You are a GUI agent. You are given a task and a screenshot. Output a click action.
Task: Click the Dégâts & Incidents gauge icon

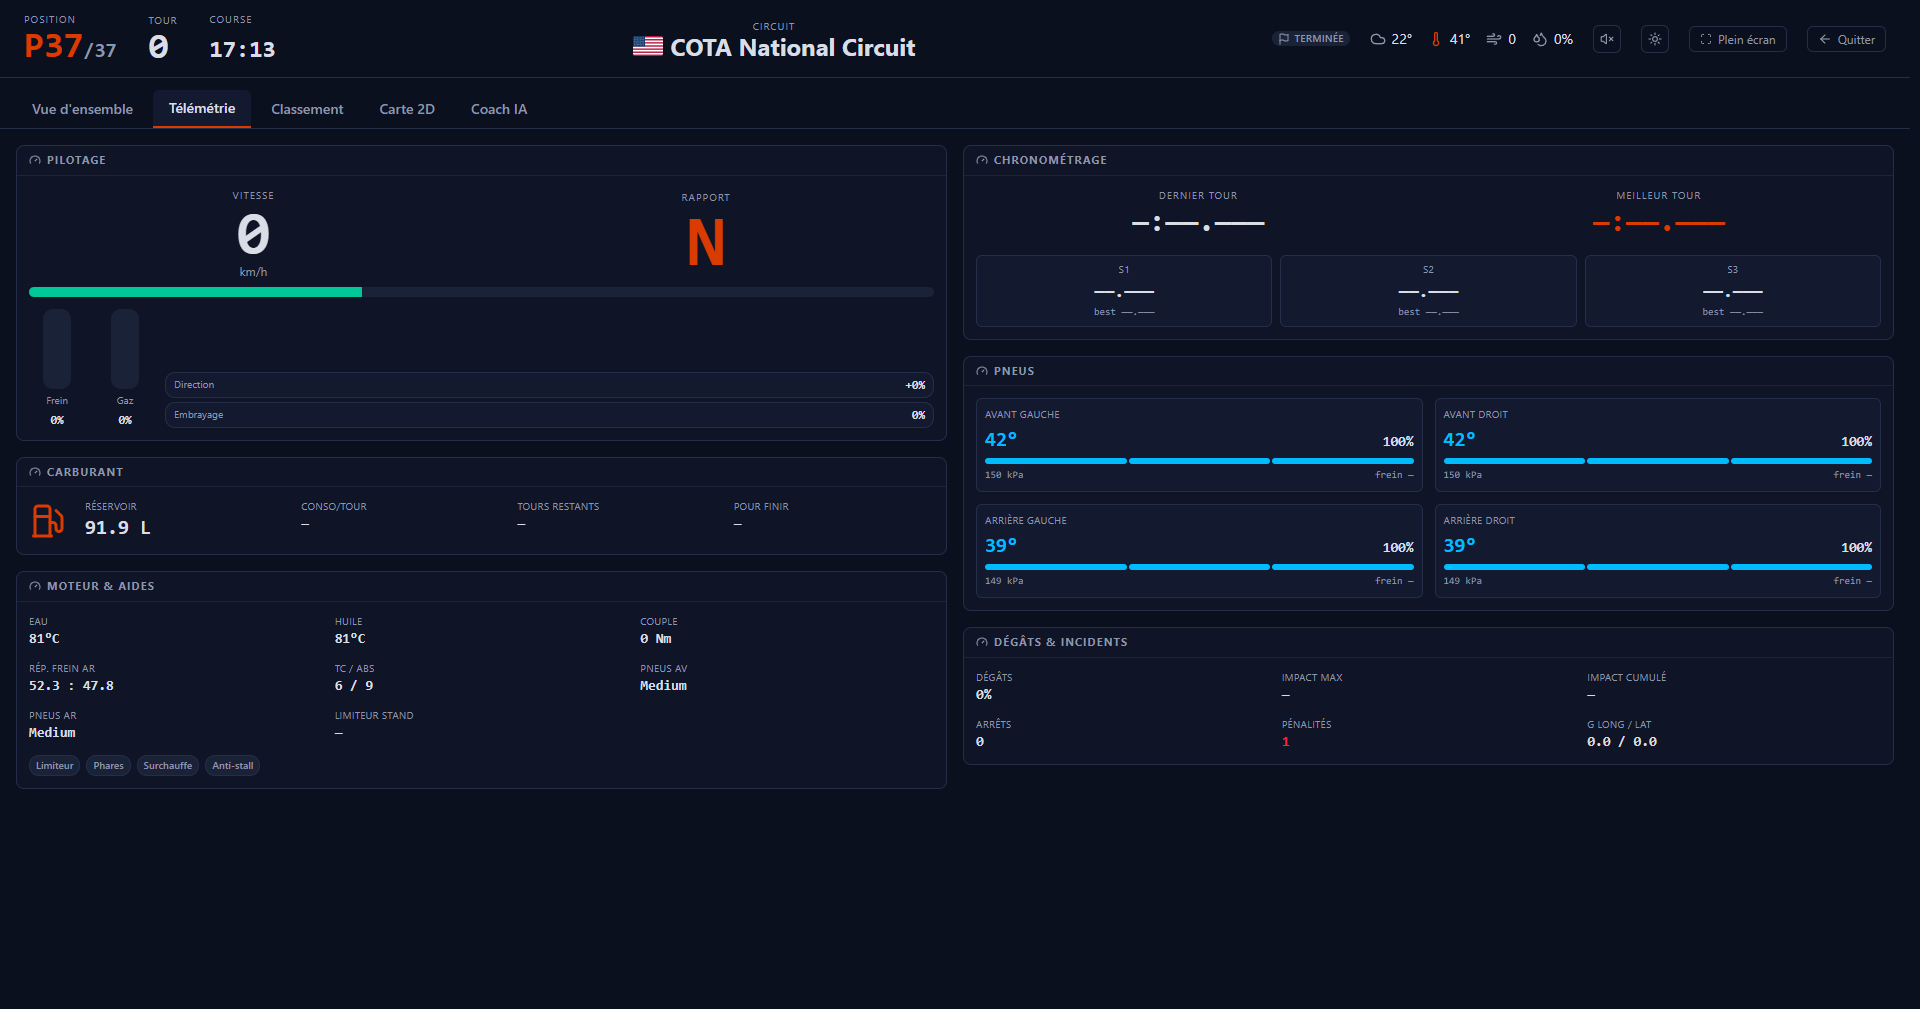click(982, 642)
